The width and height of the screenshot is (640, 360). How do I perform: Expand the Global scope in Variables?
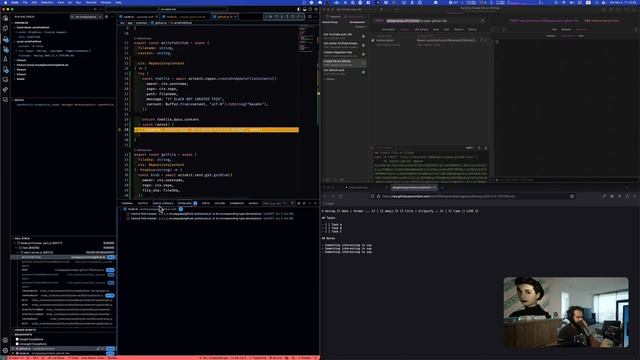tap(15, 79)
